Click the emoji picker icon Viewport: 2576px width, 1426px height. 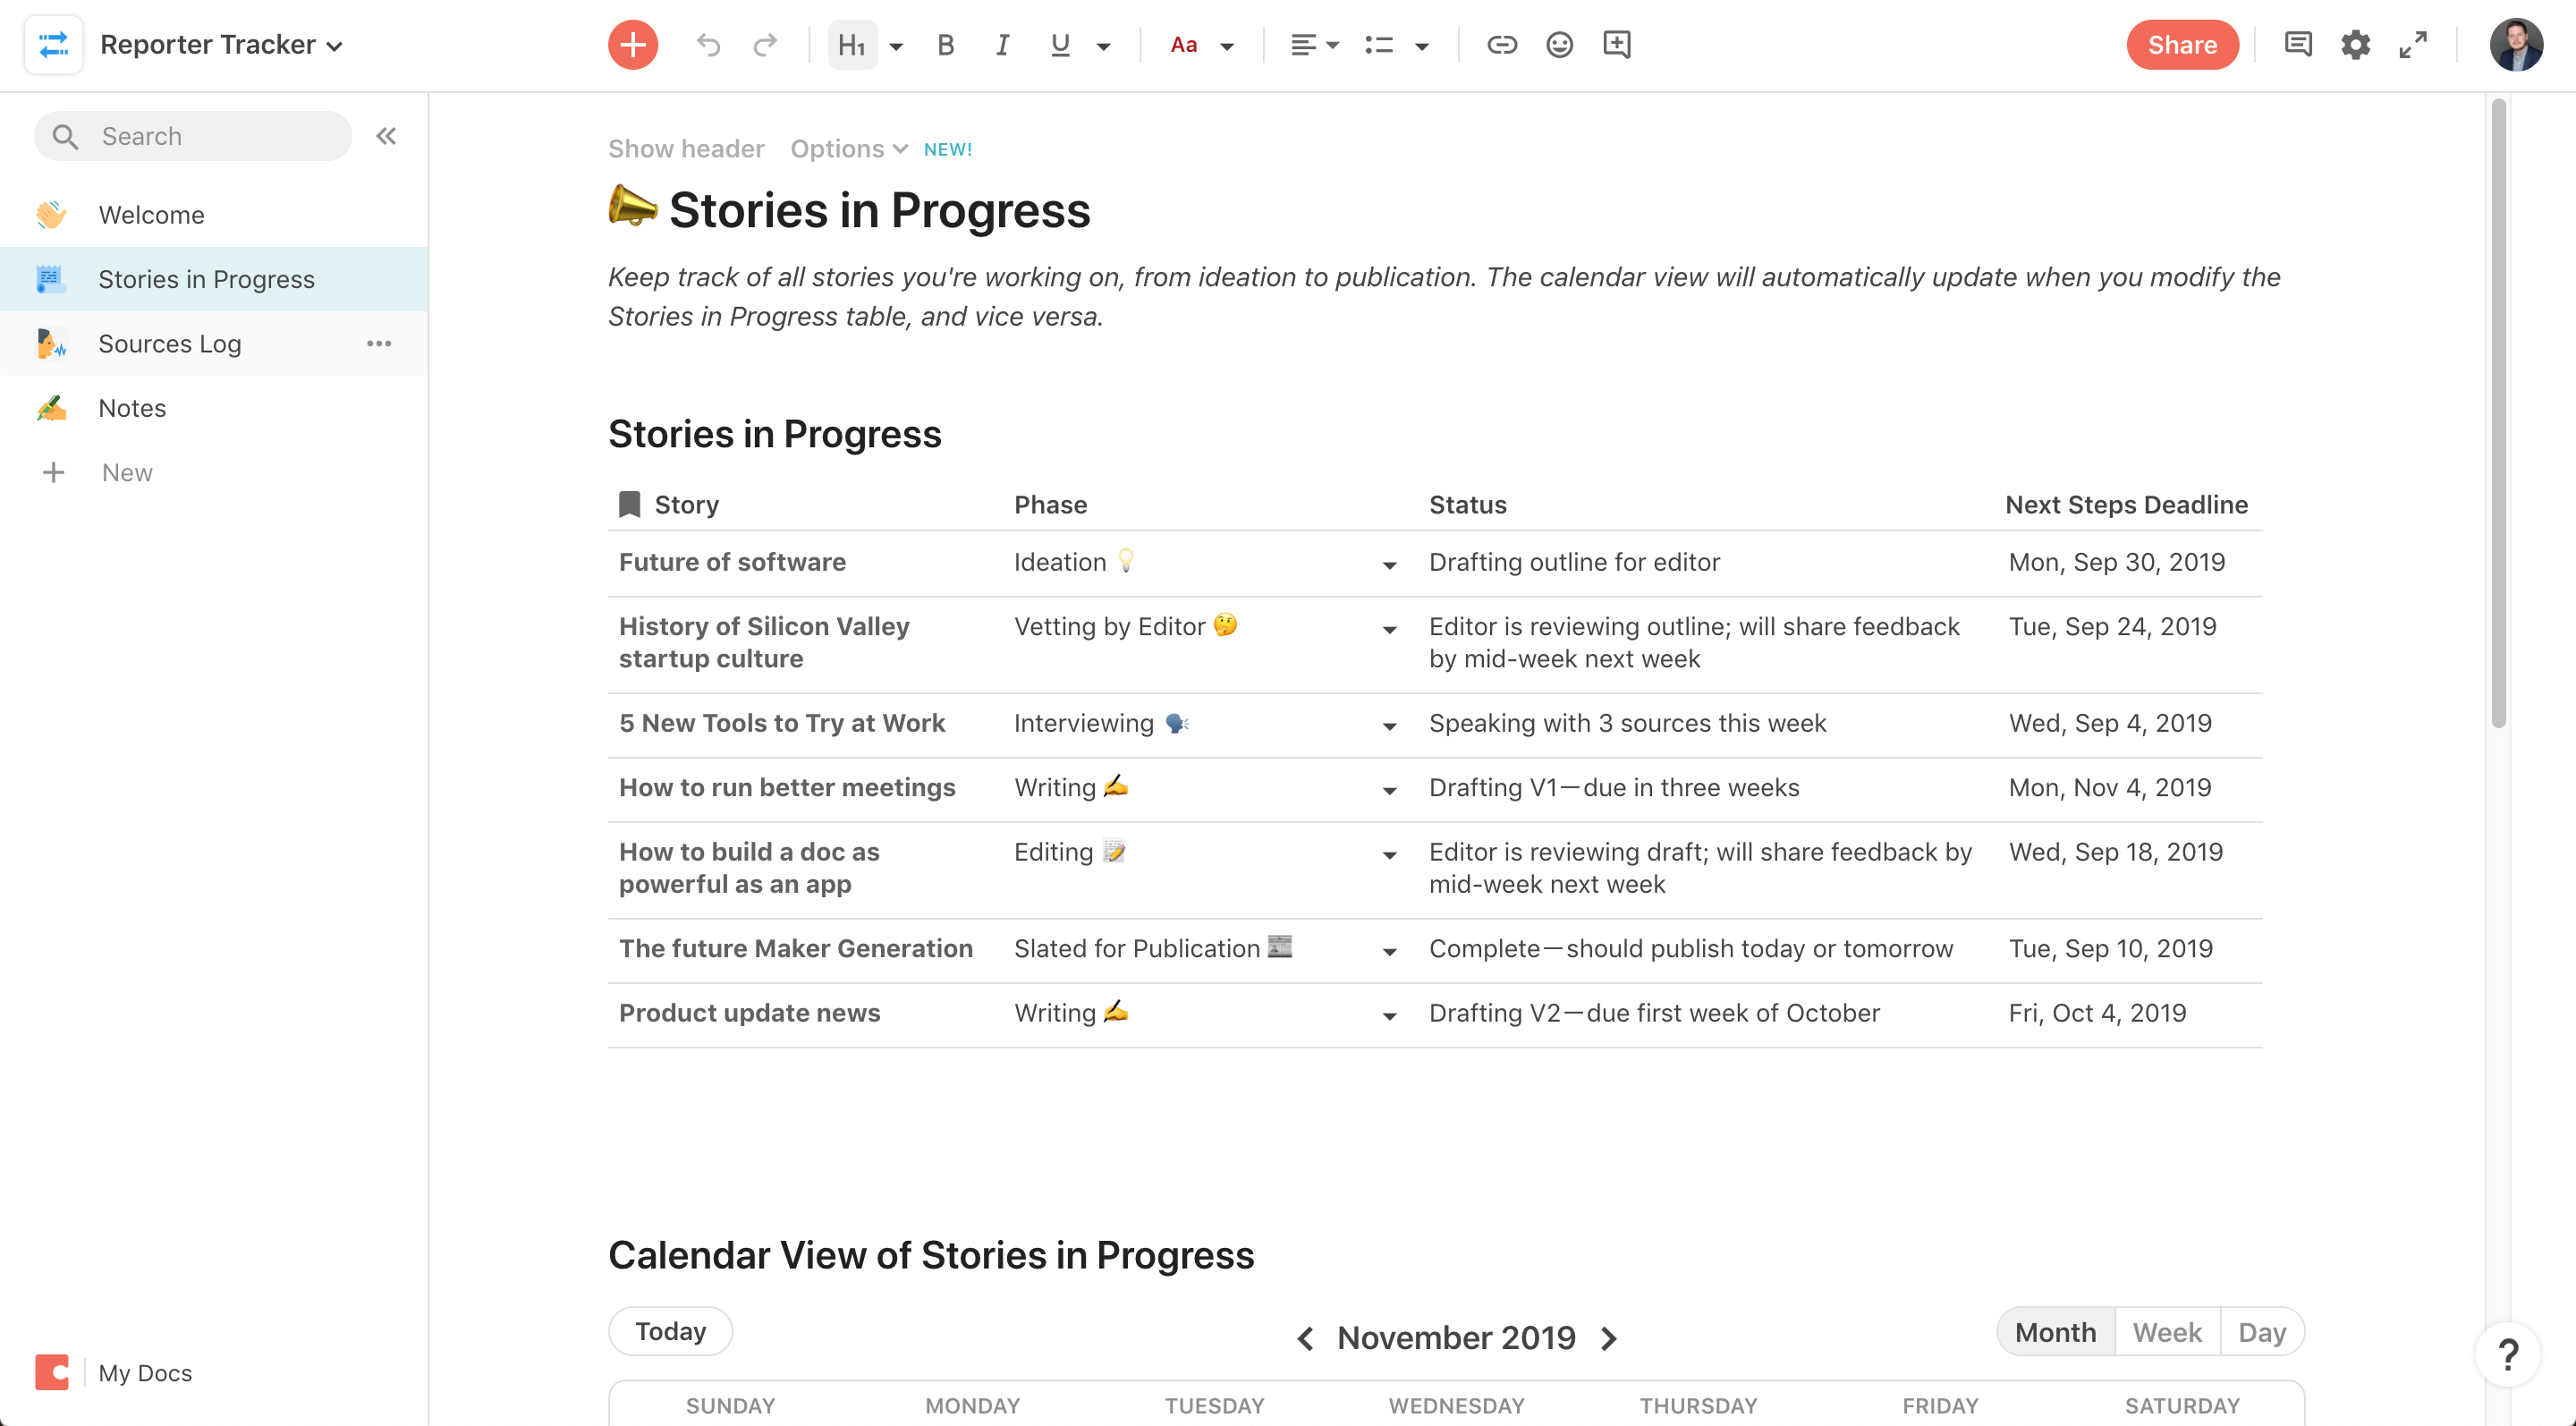point(1558,44)
